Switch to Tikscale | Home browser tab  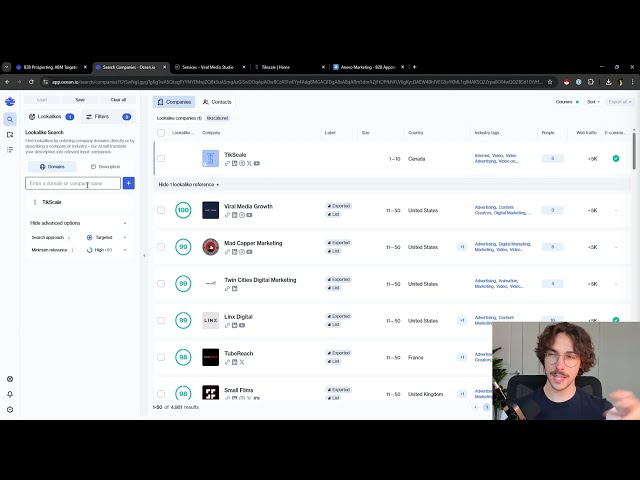point(276,67)
